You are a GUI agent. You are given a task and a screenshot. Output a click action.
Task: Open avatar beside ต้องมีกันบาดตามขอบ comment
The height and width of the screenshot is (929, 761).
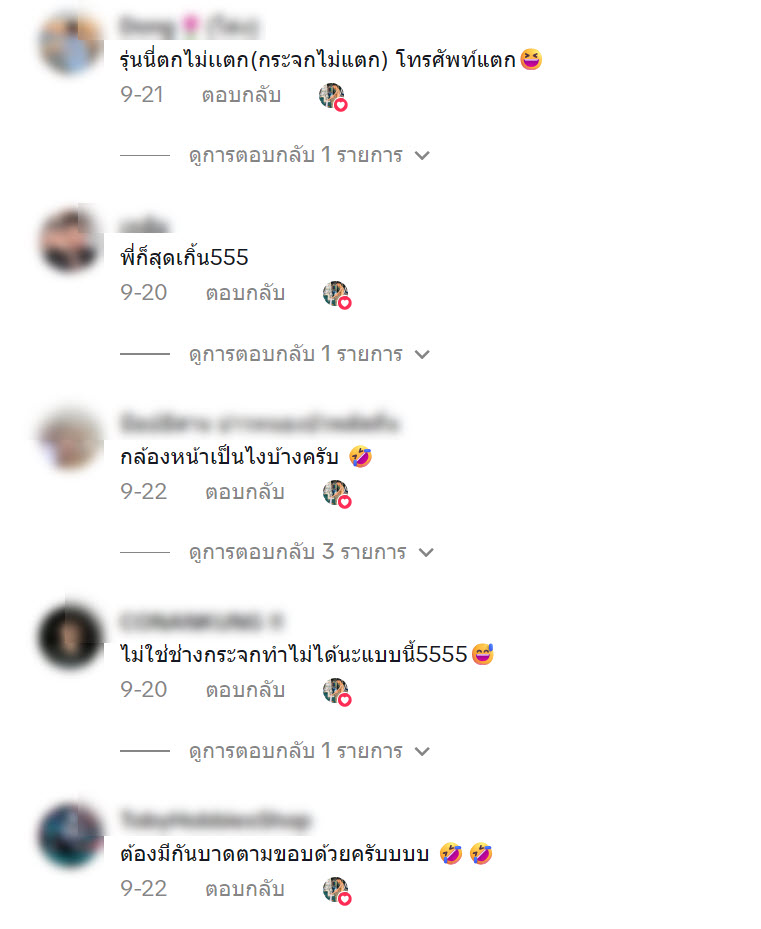click(71, 835)
